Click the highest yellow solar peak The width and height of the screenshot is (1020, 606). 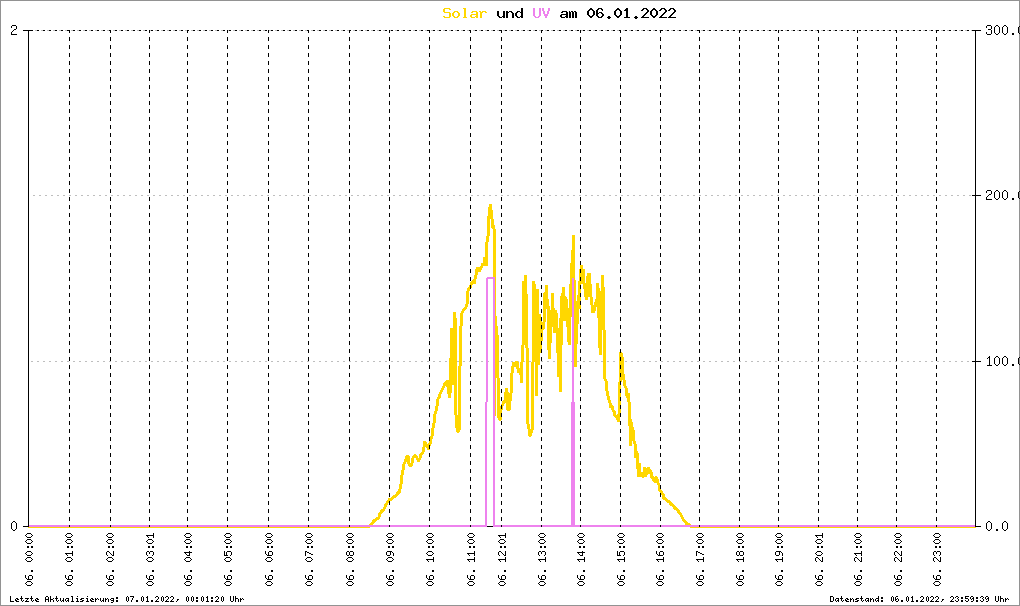(490, 206)
